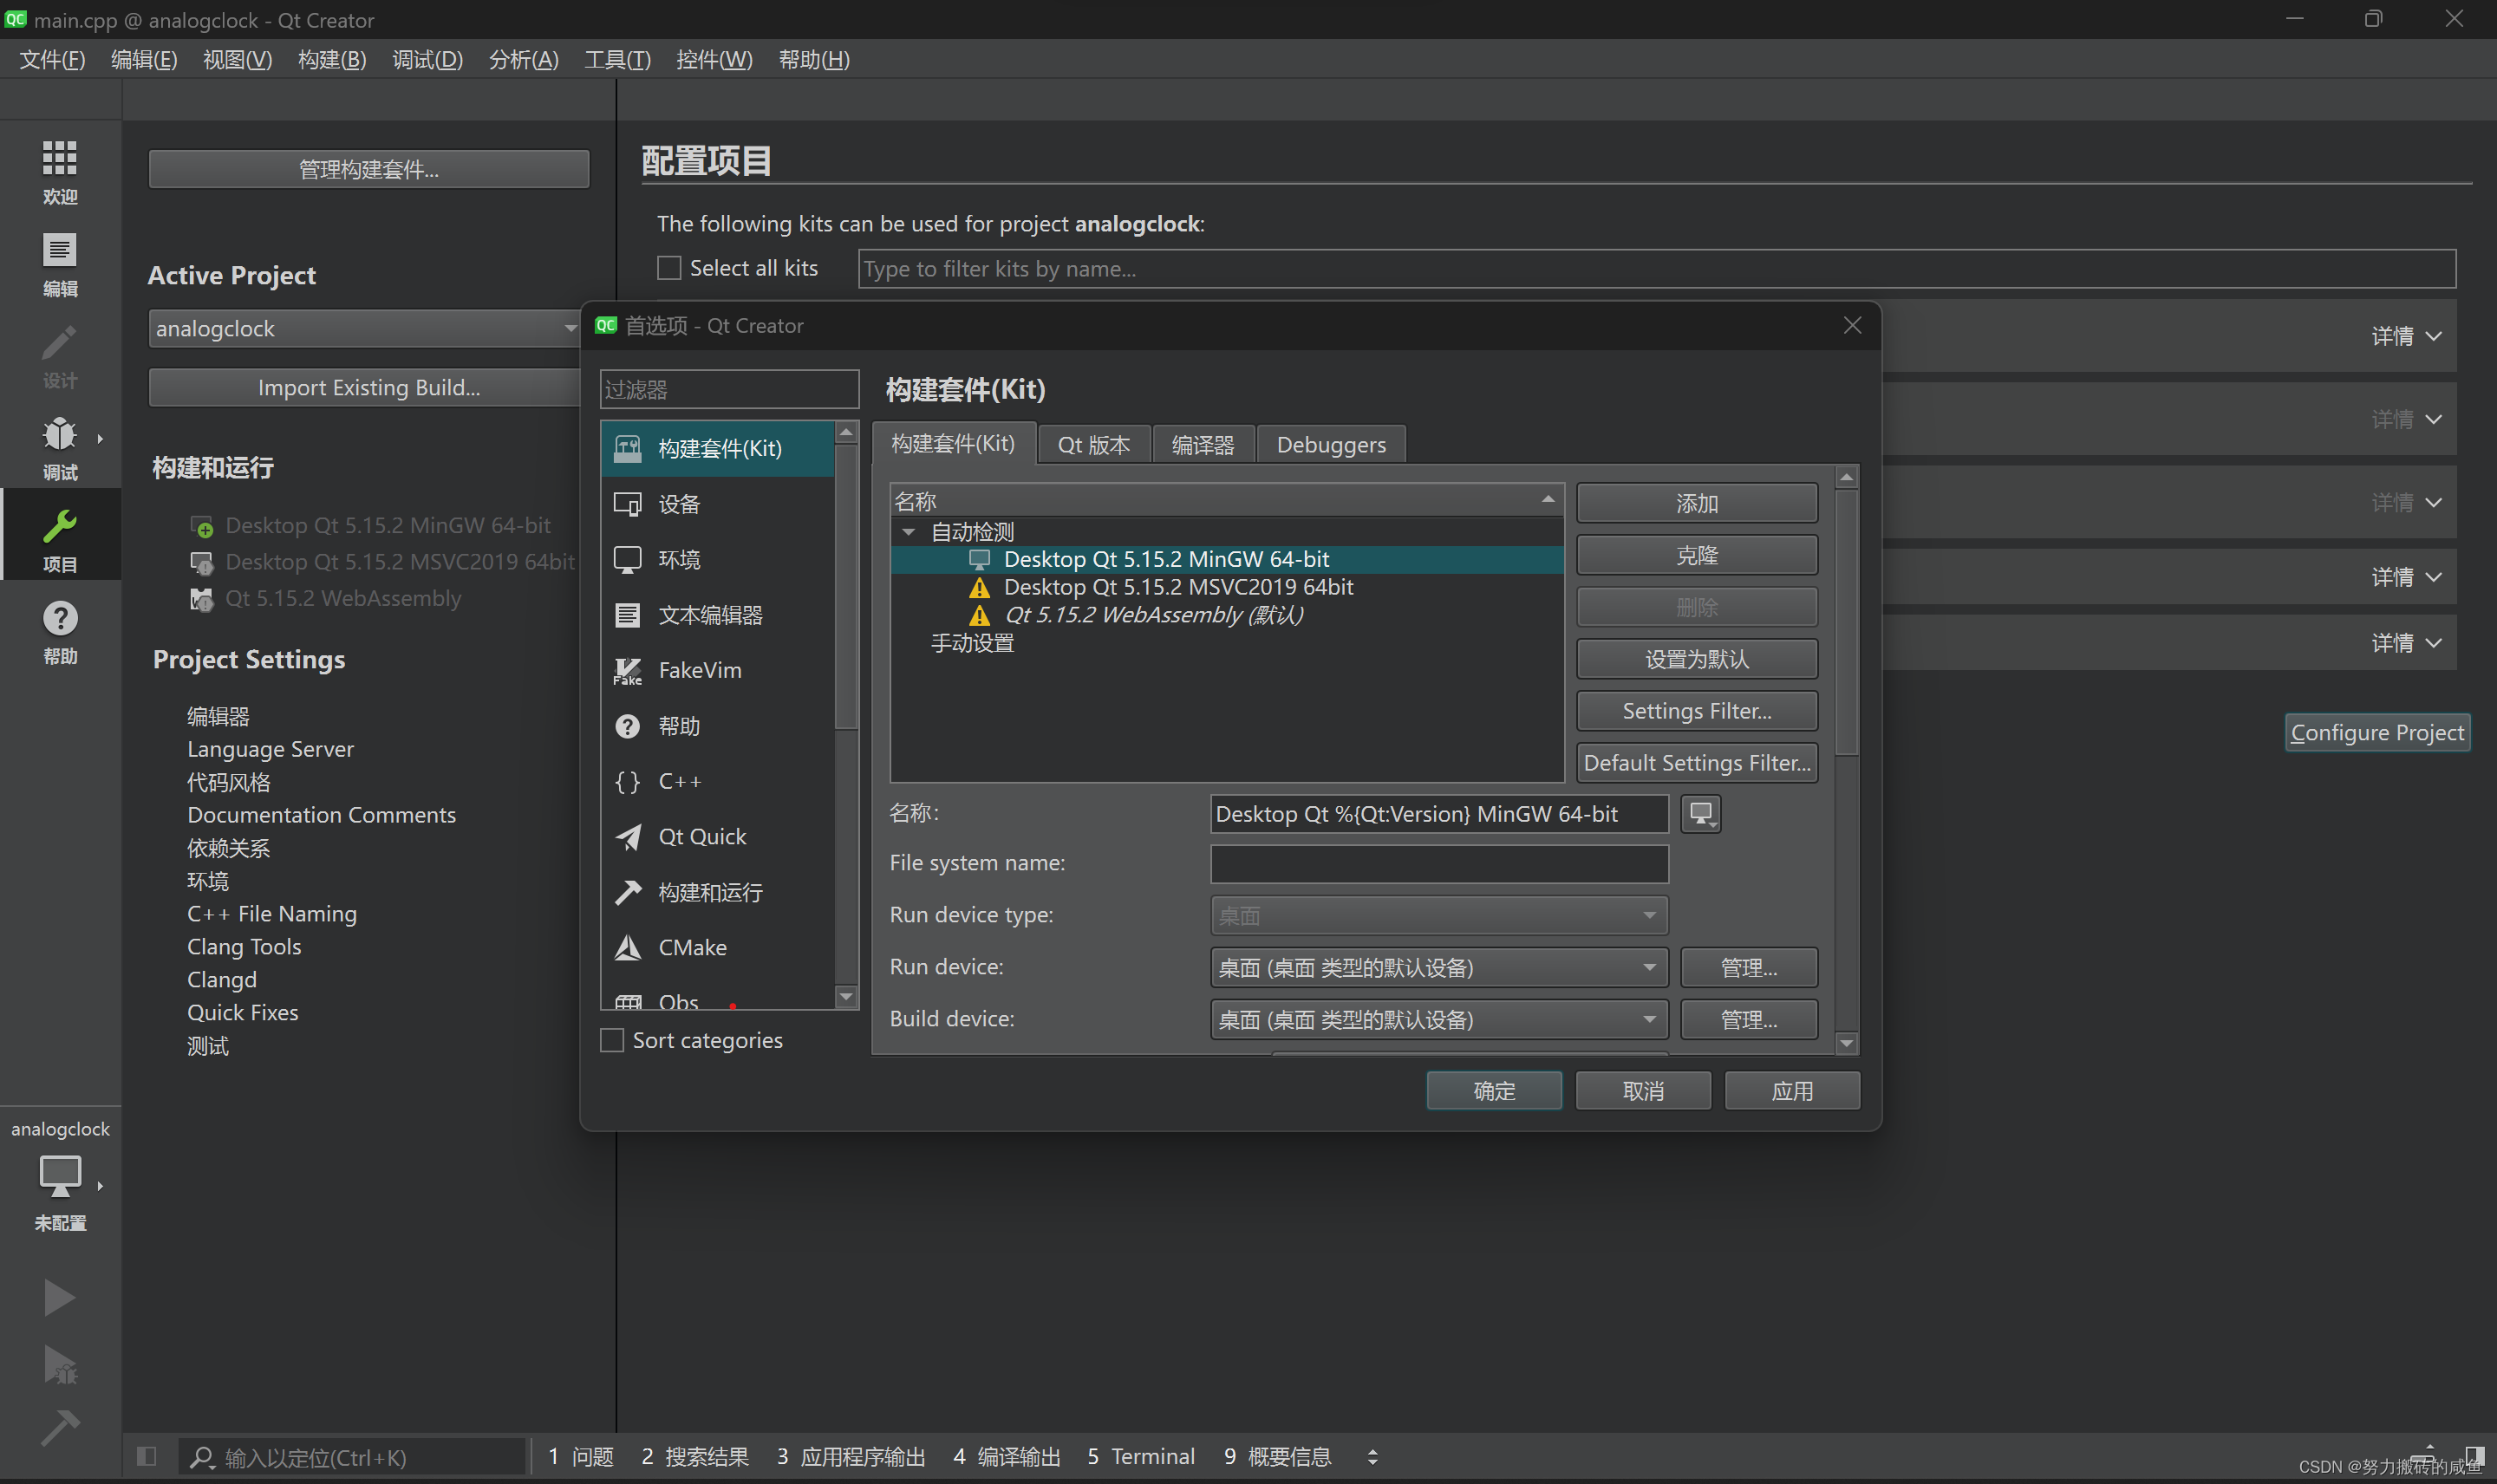Collapse the 自动检测 tree group

coord(908,532)
